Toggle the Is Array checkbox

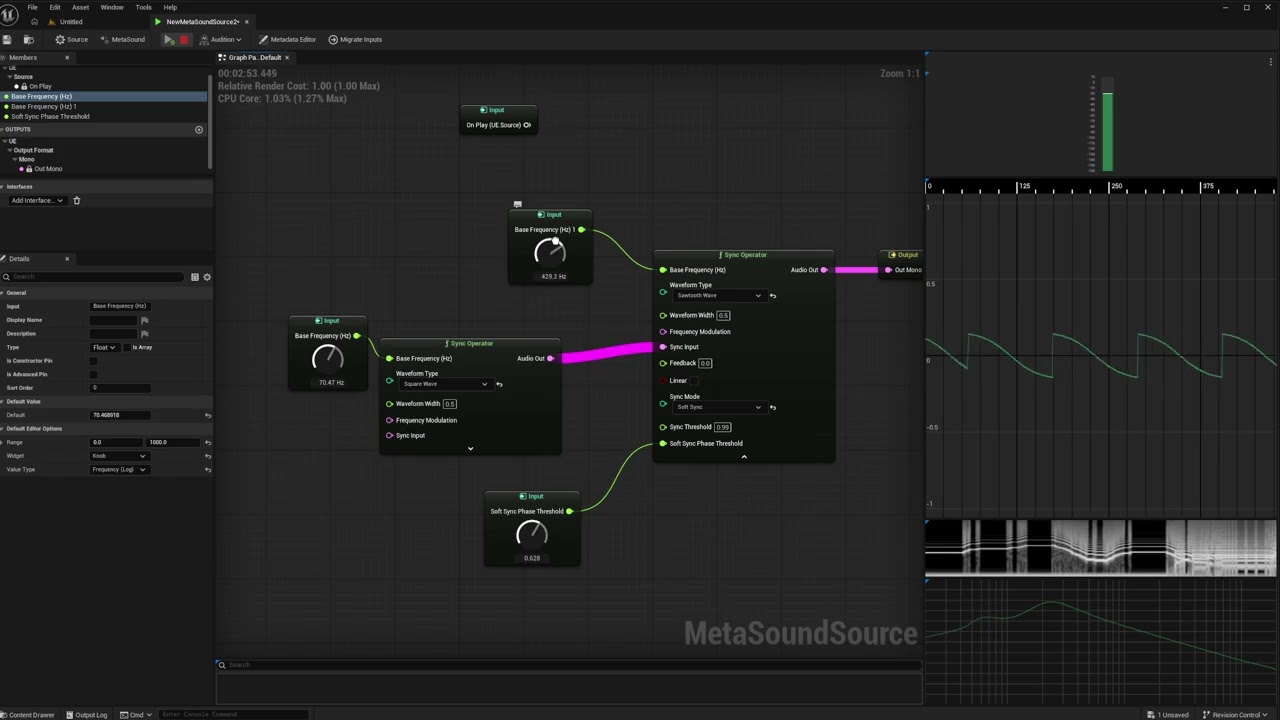pos(126,347)
